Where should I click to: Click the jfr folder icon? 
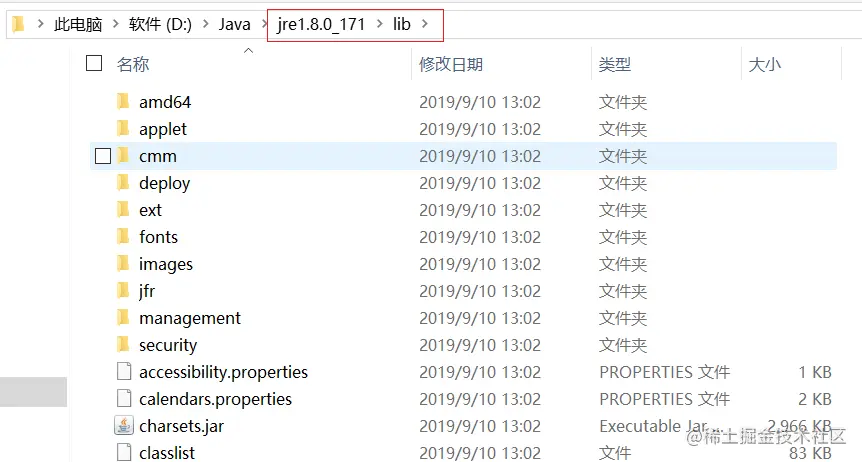click(124, 290)
